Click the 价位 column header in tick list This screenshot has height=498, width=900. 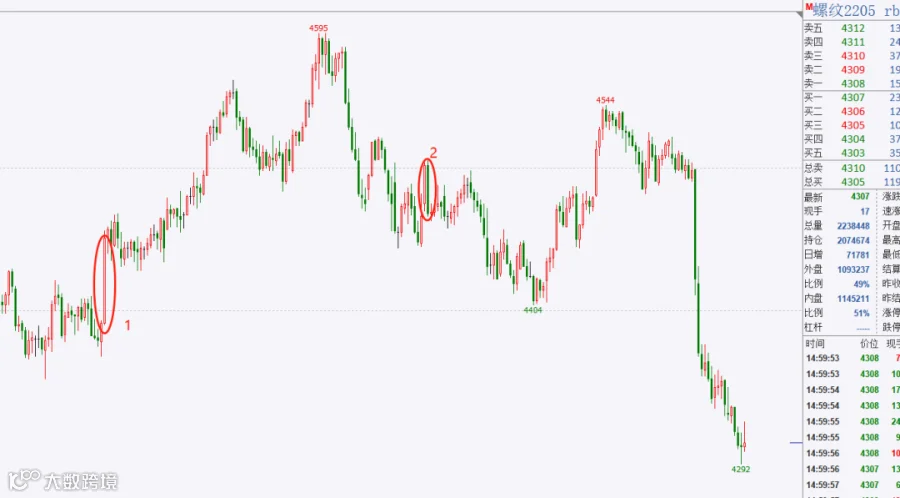pos(869,344)
